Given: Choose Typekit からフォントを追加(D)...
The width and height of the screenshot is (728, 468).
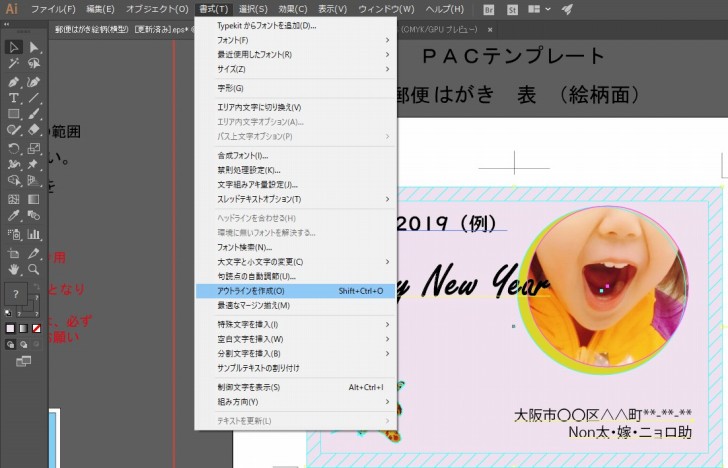Looking at the screenshot, I should tap(296, 26).
